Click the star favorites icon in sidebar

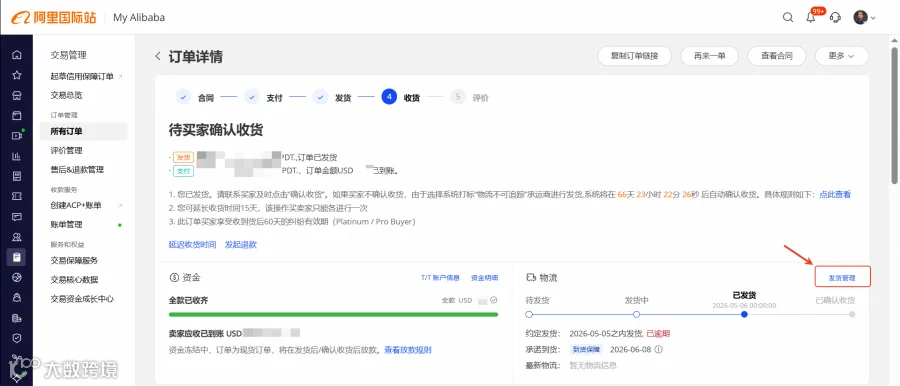tap(17, 75)
